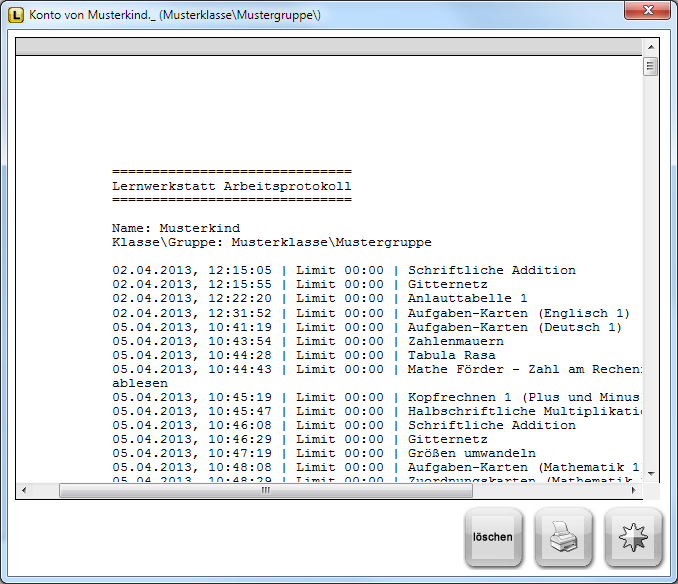This screenshot has width=678, height=584.
Task: Click the Lernwerkstatt Arbeitsprotokoll heading
Action: 231,186
